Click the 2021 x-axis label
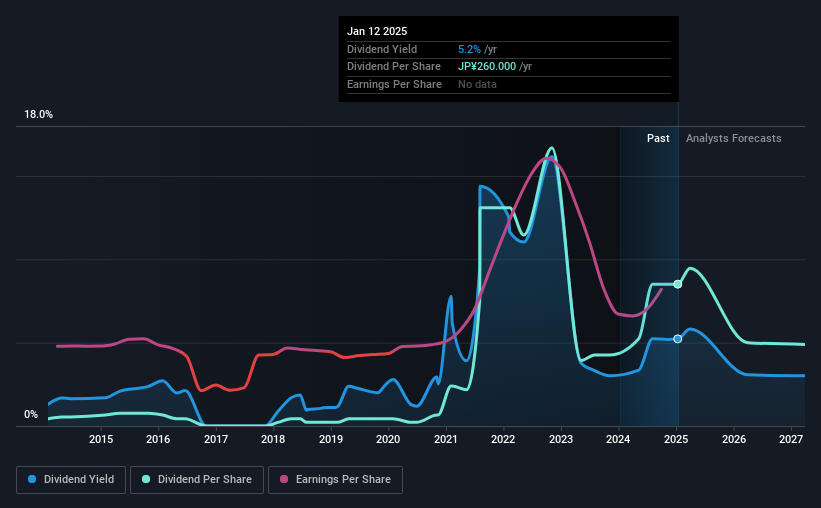The image size is (821, 508). coord(446,439)
